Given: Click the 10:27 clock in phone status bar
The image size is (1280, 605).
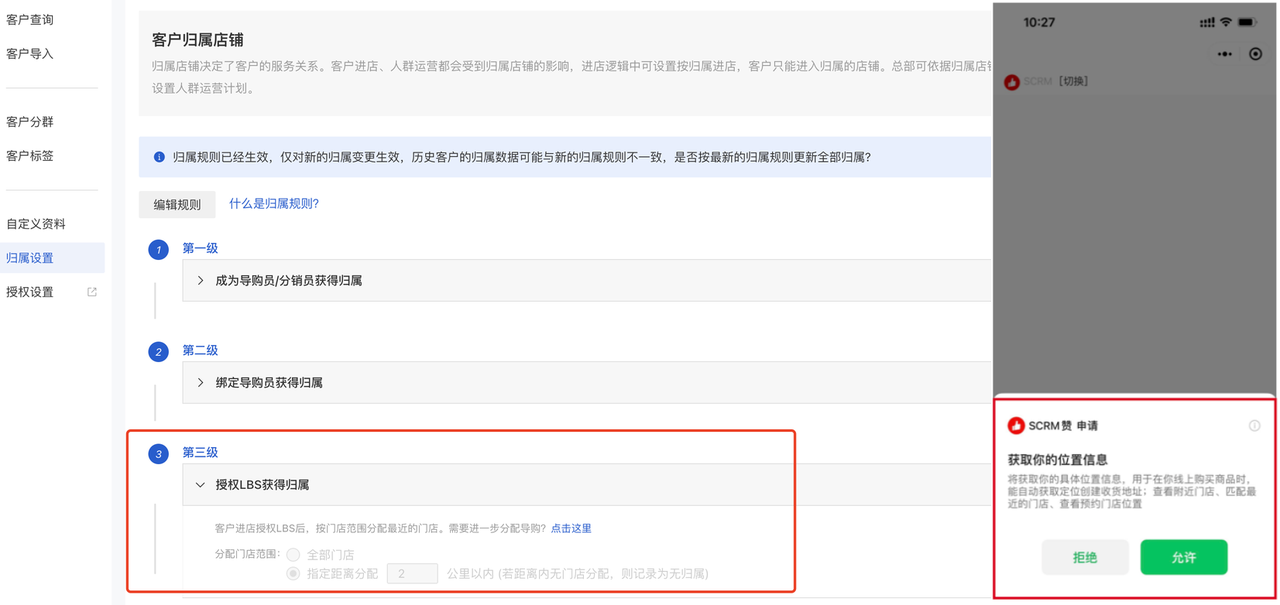Looking at the screenshot, I should pyautogui.click(x=1039, y=22).
